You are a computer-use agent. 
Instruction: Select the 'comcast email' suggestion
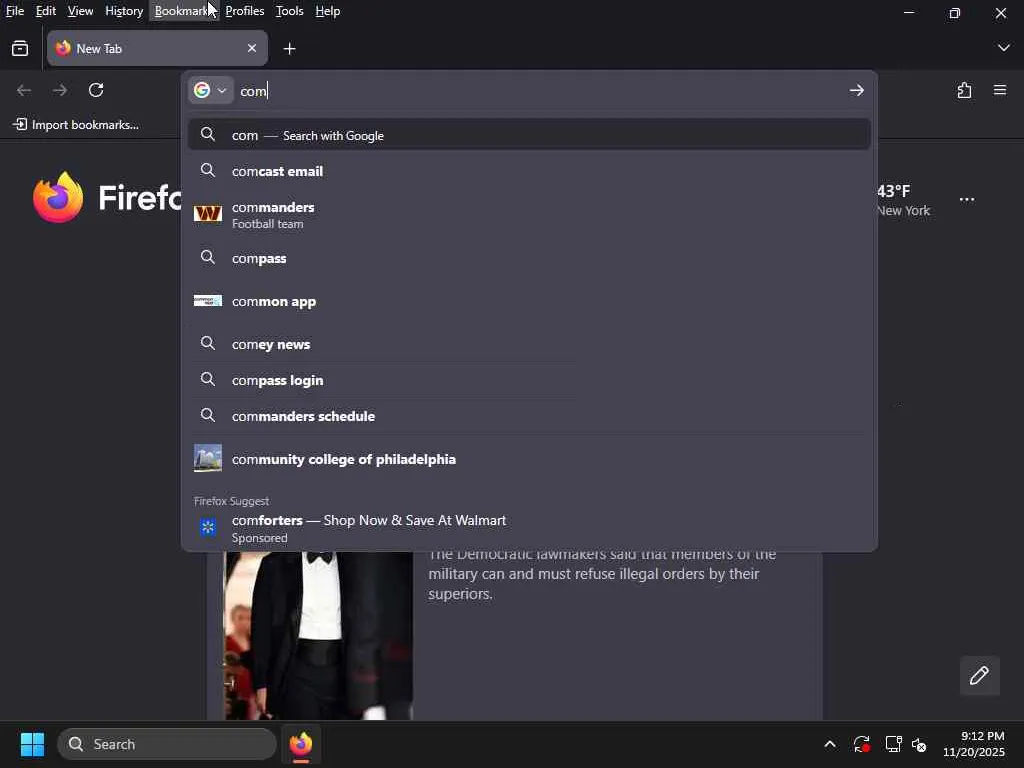pos(529,171)
